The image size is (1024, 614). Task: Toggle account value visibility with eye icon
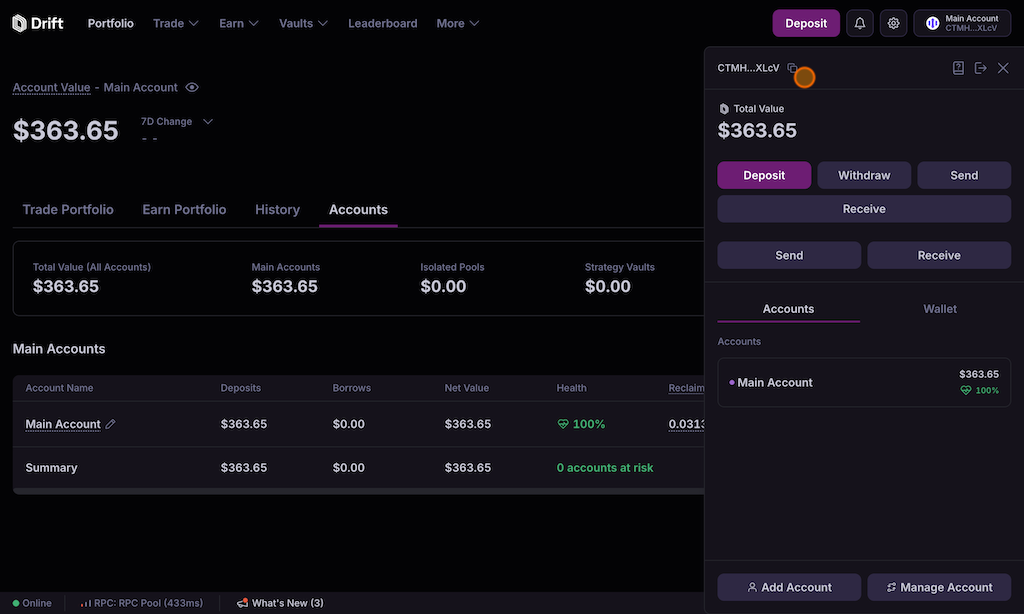(192, 88)
